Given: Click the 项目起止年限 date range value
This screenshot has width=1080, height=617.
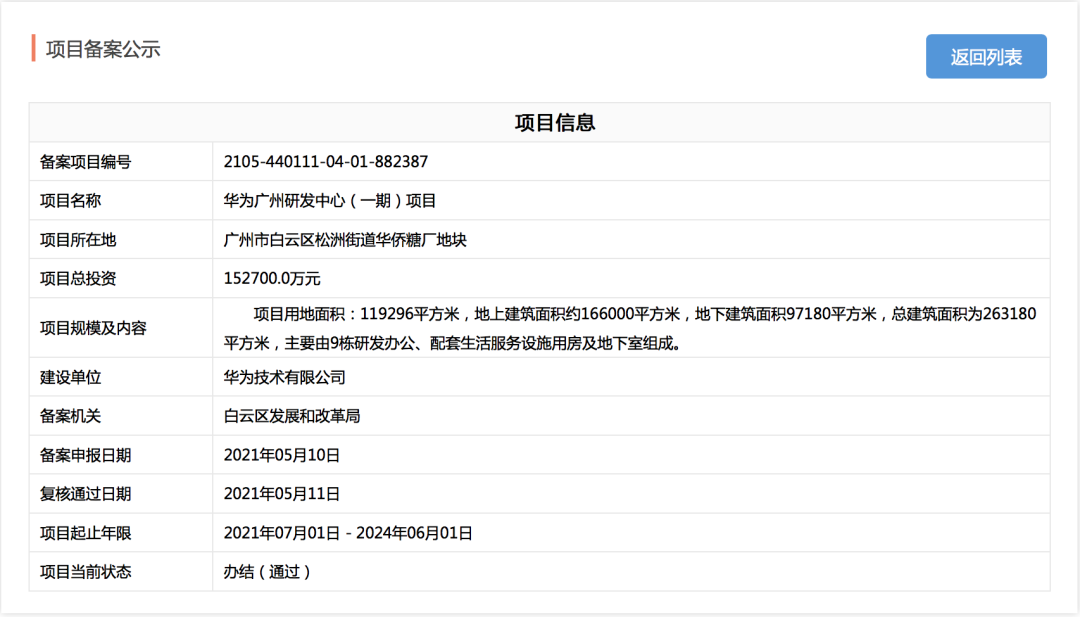Looking at the screenshot, I should pyautogui.click(x=348, y=533).
